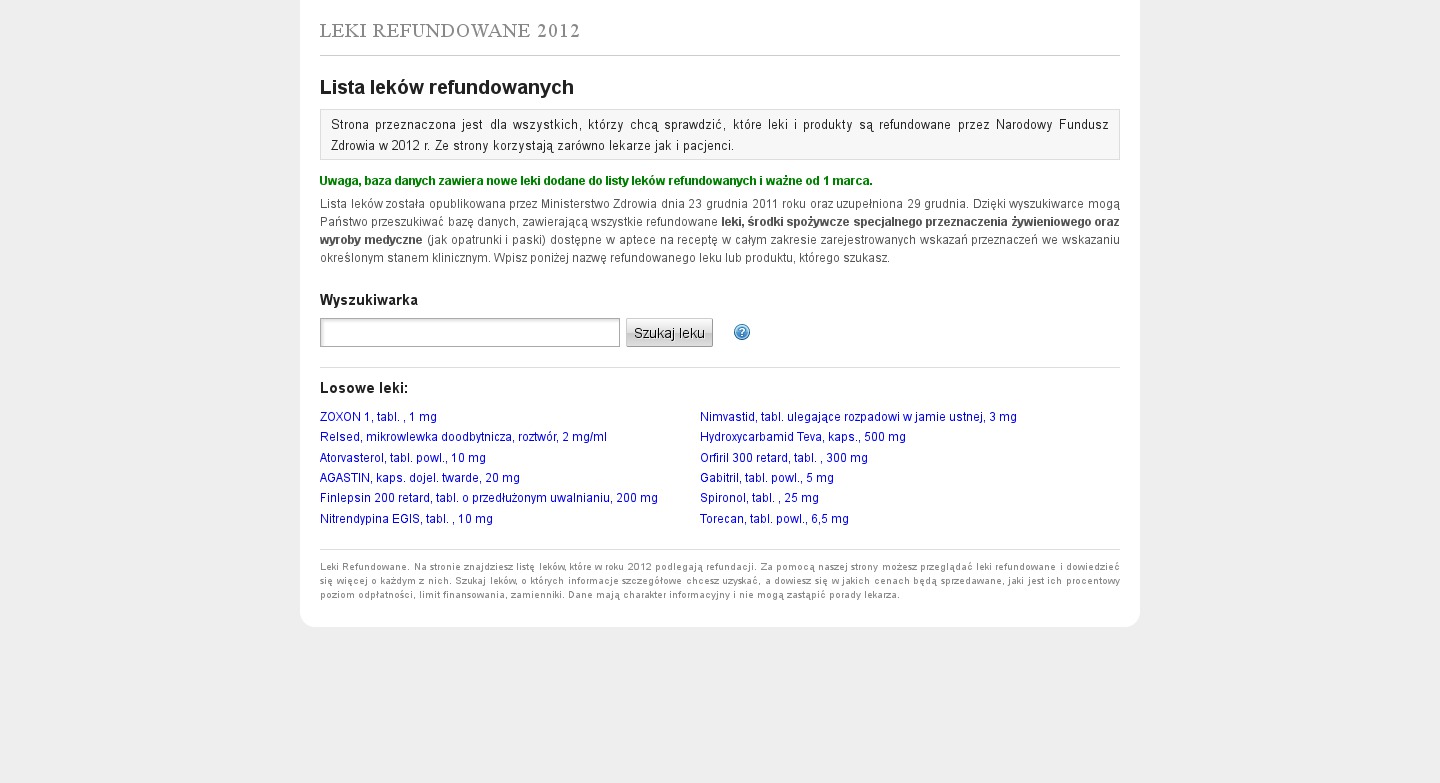Open the ZOXON 1 tabl. 1 mg link
Image resolution: width=1440 pixels, height=783 pixels.
[378, 417]
